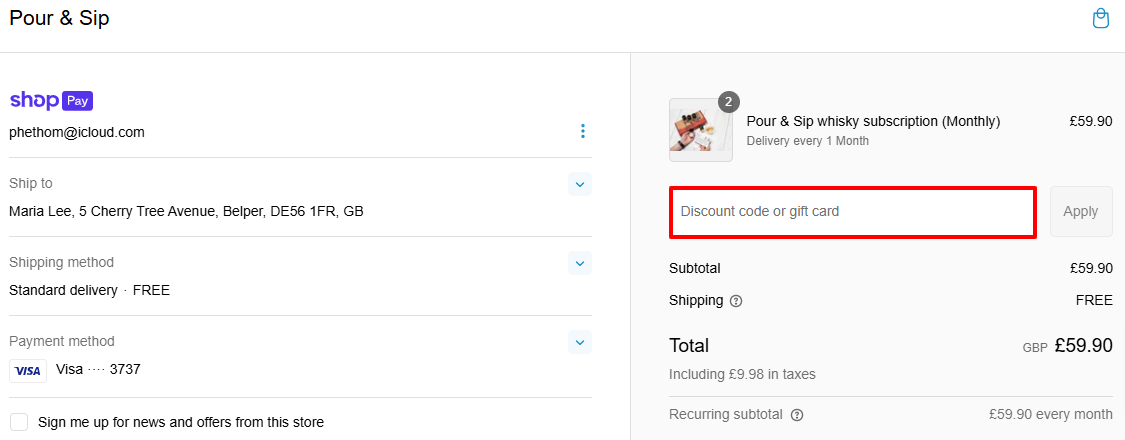
Task: Open the three-dot account options menu
Action: (583, 131)
